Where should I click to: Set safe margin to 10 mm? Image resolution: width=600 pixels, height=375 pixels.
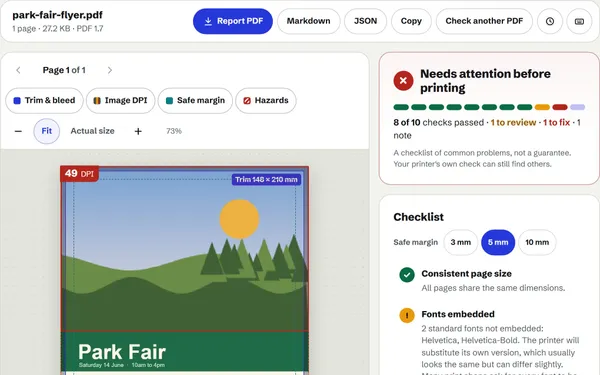[537, 242]
